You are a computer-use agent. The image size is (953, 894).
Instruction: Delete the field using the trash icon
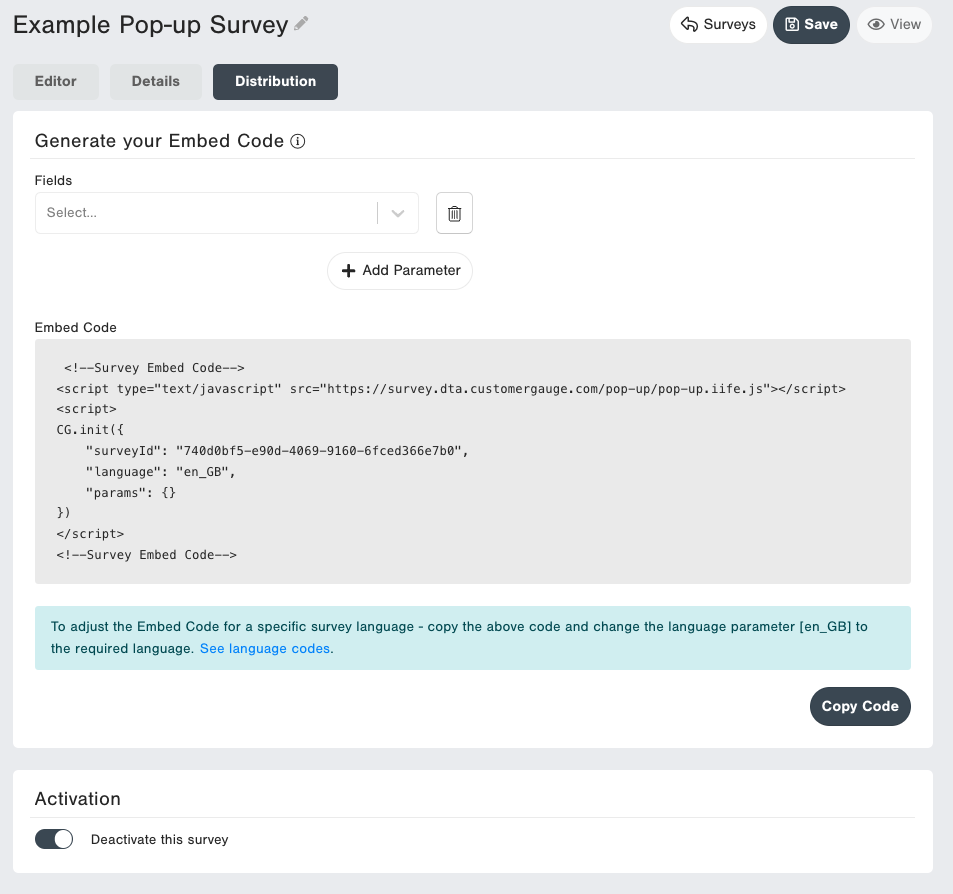point(454,213)
